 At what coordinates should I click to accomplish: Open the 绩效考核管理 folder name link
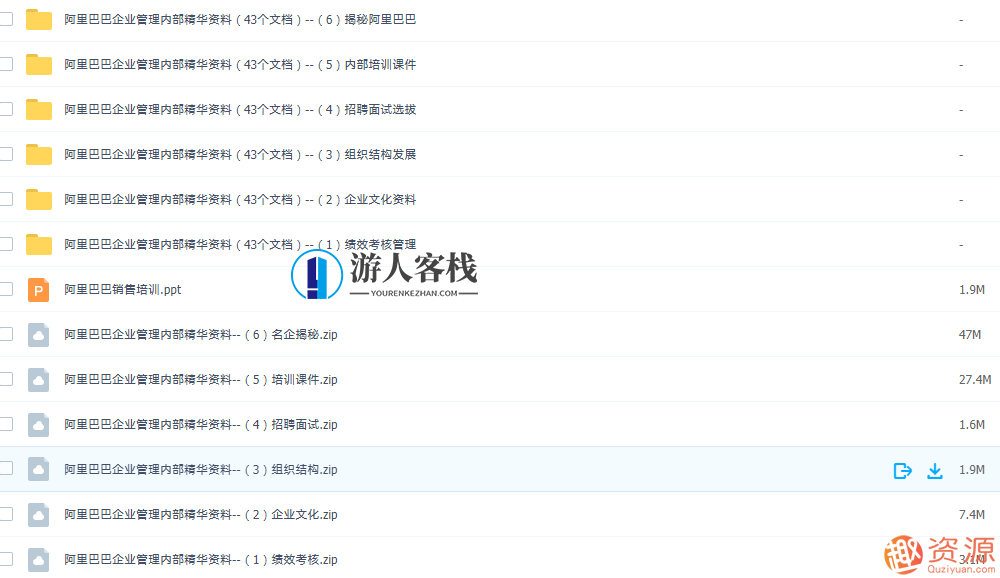[240, 243]
